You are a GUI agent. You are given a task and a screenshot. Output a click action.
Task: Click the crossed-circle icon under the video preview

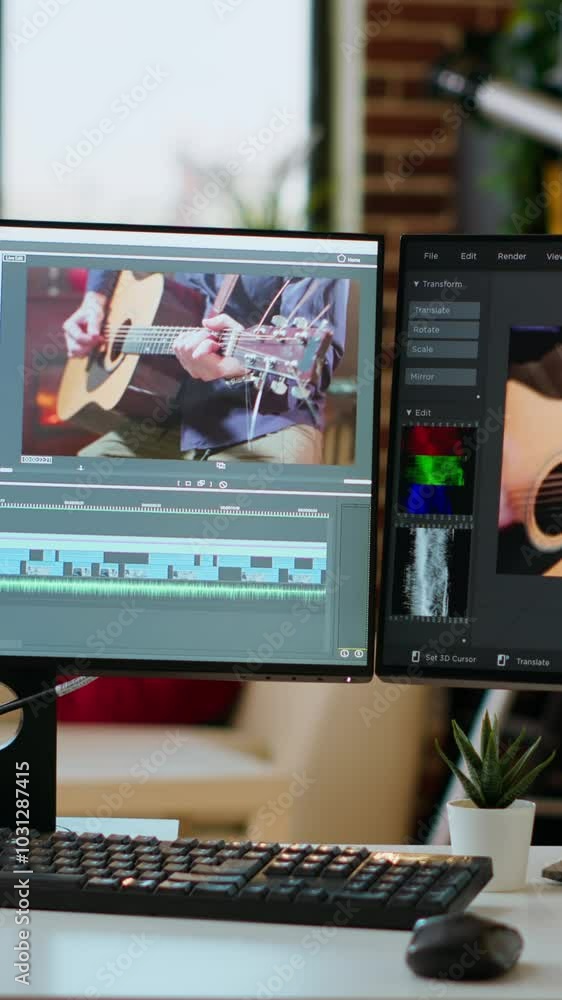click(223, 484)
